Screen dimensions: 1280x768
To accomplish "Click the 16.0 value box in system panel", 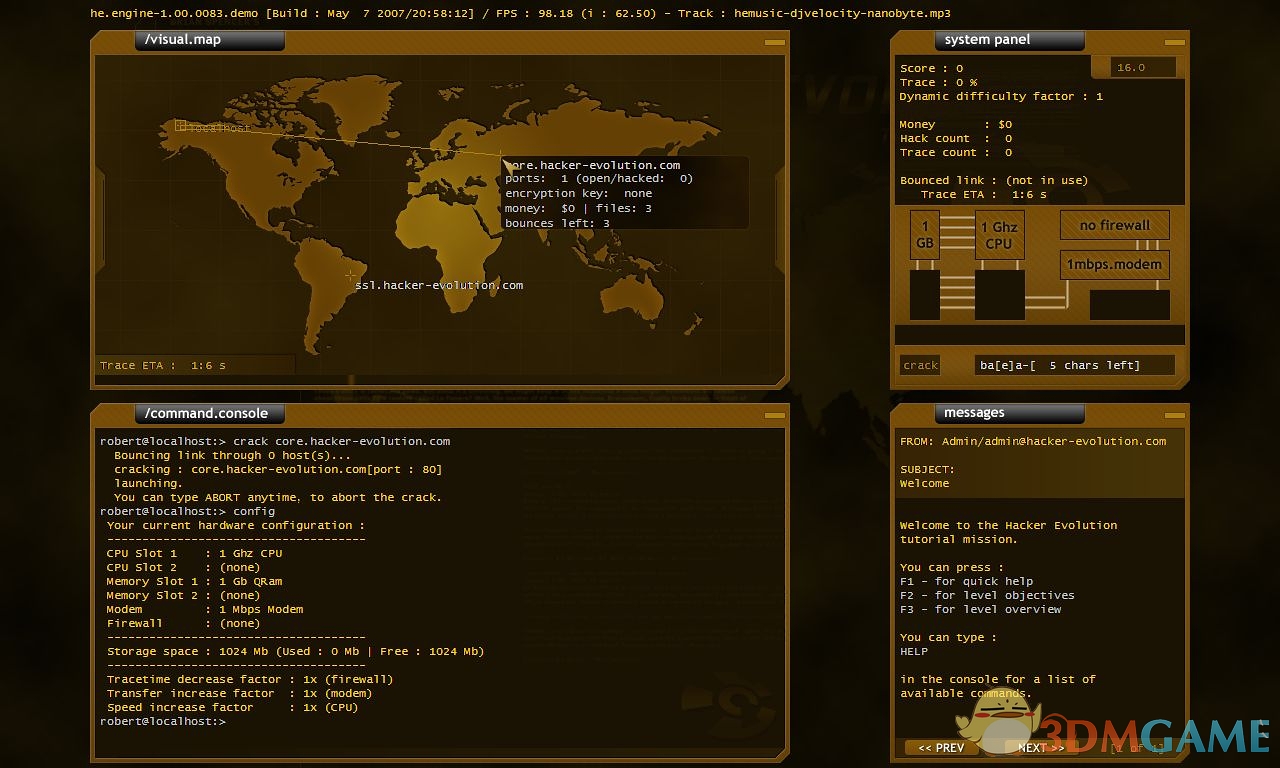I will (x=1143, y=67).
